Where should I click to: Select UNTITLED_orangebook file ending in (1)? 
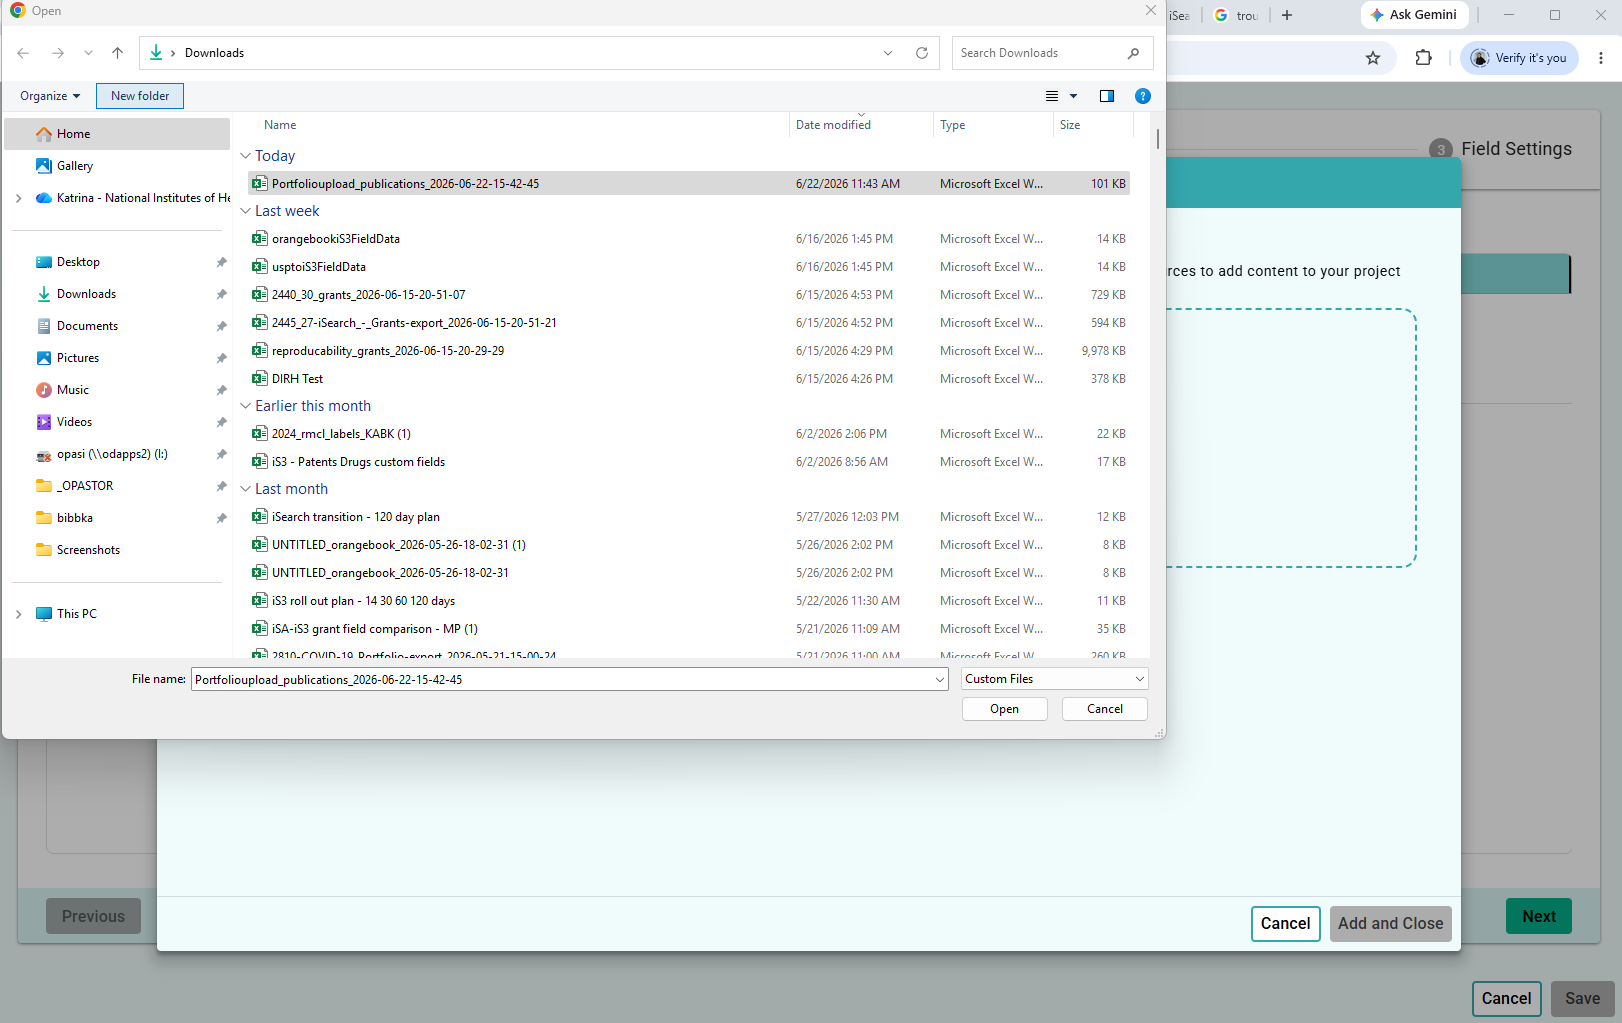(x=689, y=545)
